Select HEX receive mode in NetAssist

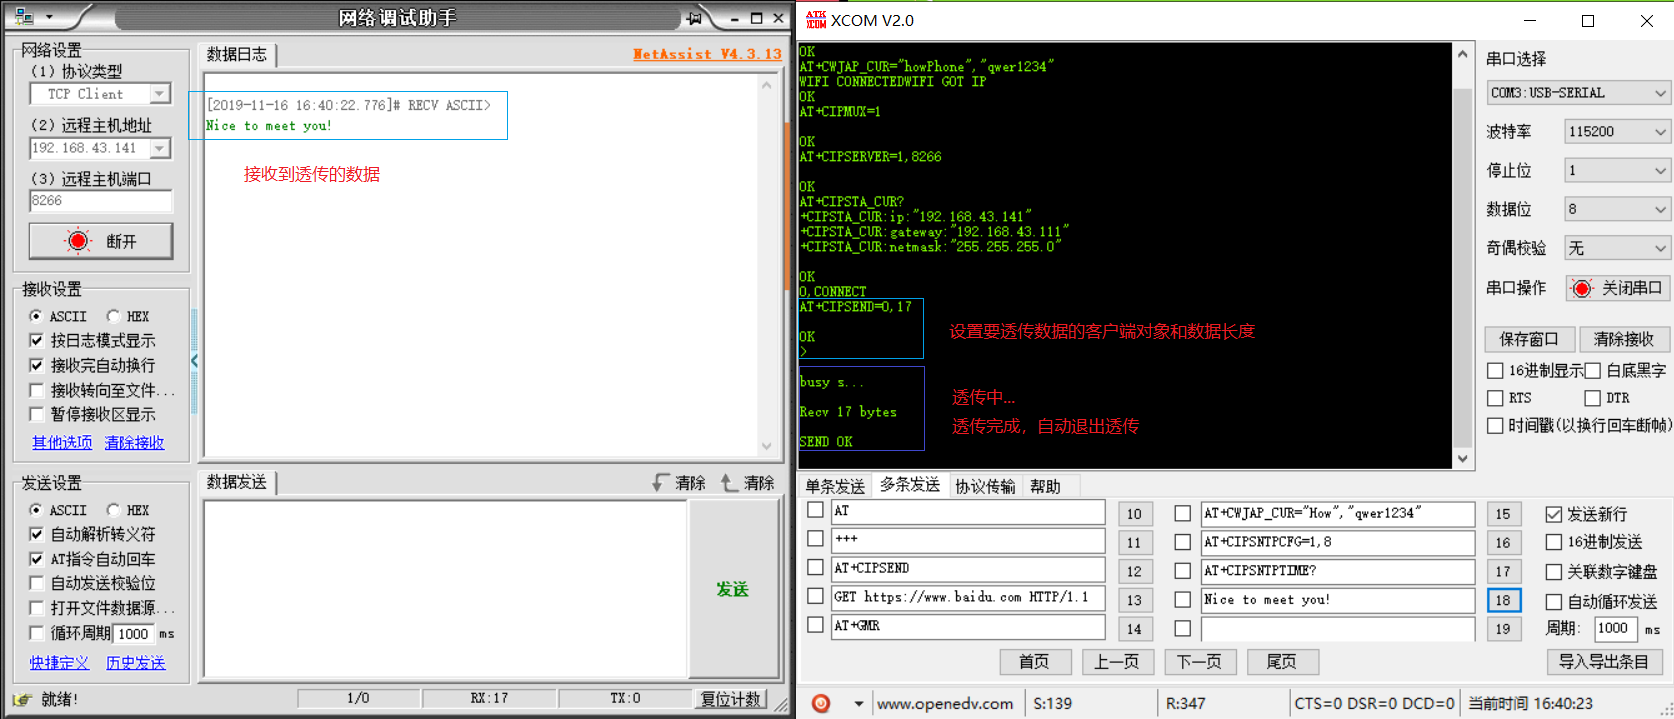coord(113,316)
